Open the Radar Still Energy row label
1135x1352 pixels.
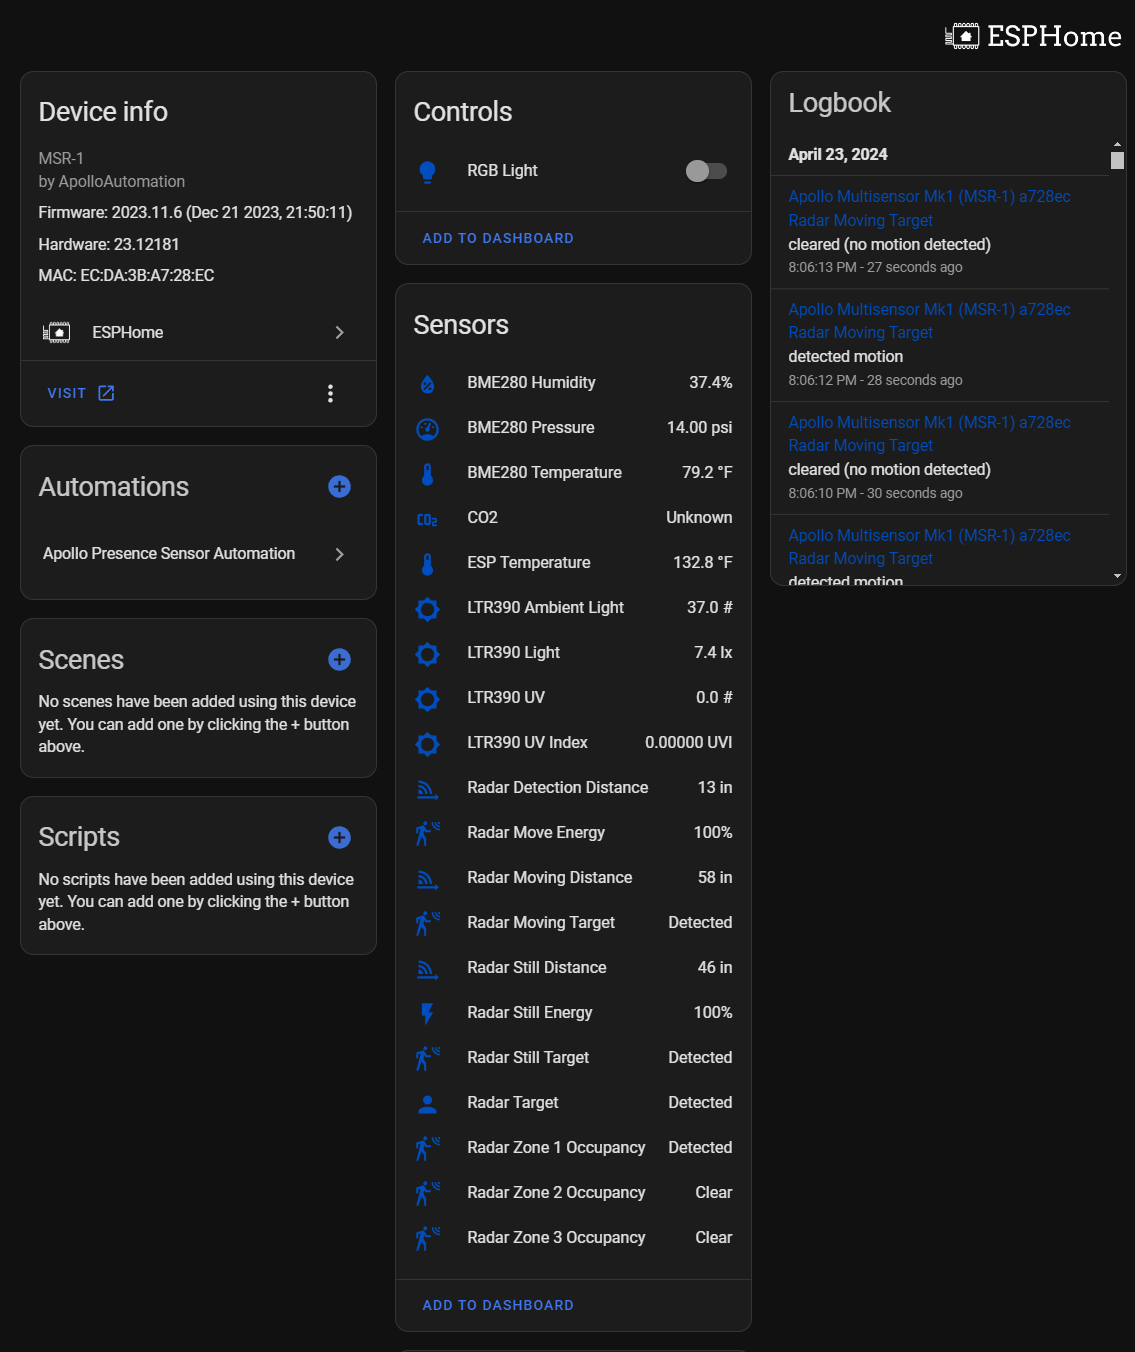pyautogui.click(x=529, y=1013)
